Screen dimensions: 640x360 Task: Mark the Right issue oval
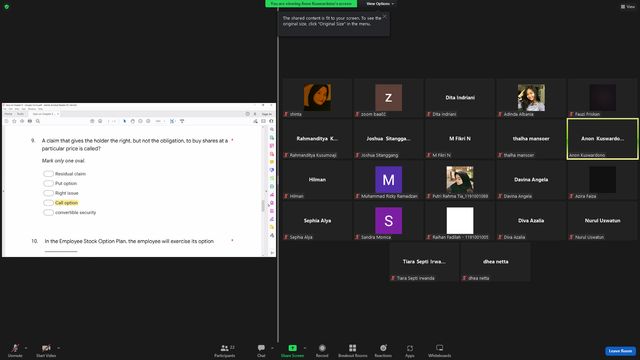pyautogui.click(x=48, y=193)
